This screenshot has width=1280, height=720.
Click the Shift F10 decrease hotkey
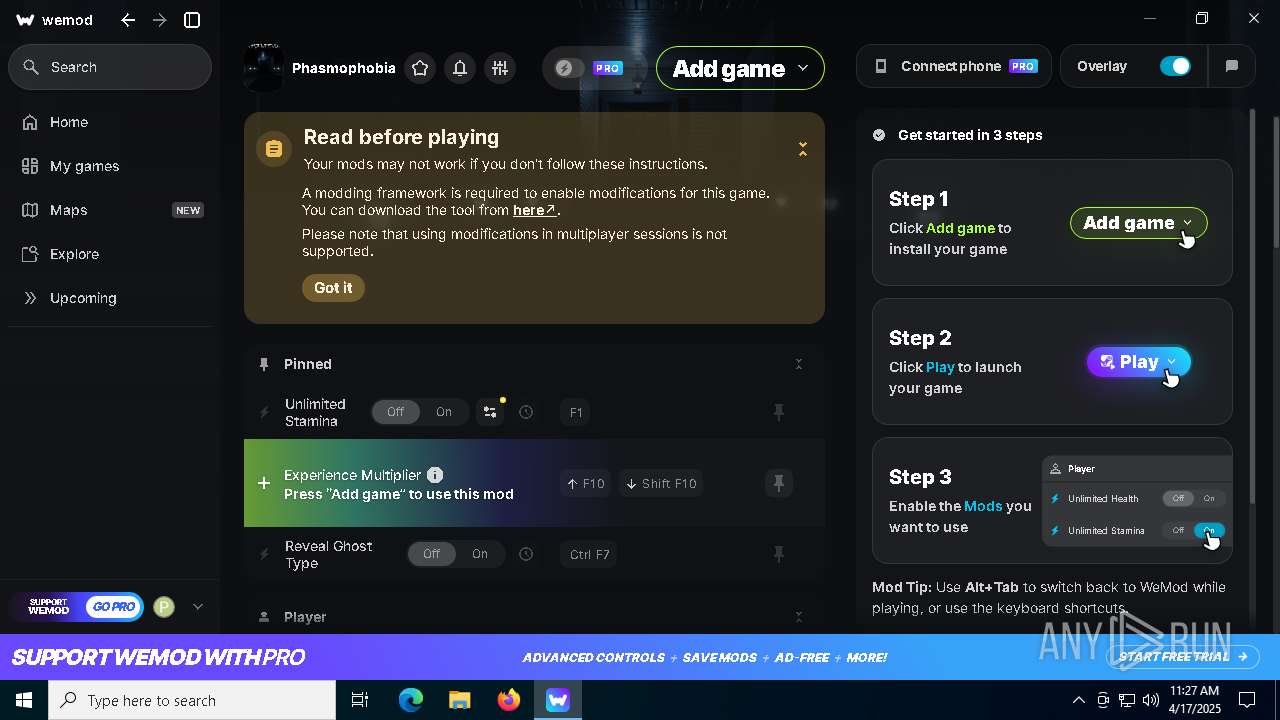coord(661,484)
